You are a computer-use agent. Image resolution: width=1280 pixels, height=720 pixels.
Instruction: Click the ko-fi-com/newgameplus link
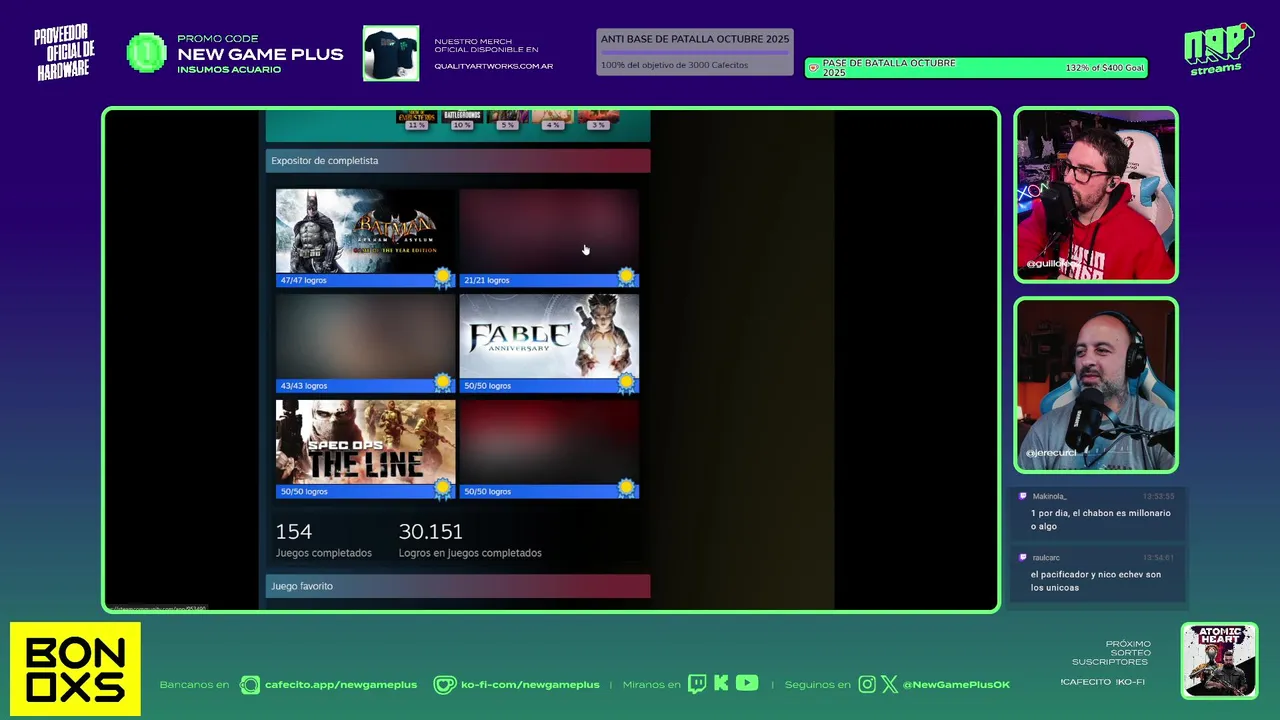pyautogui.click(x=530, y=685)
